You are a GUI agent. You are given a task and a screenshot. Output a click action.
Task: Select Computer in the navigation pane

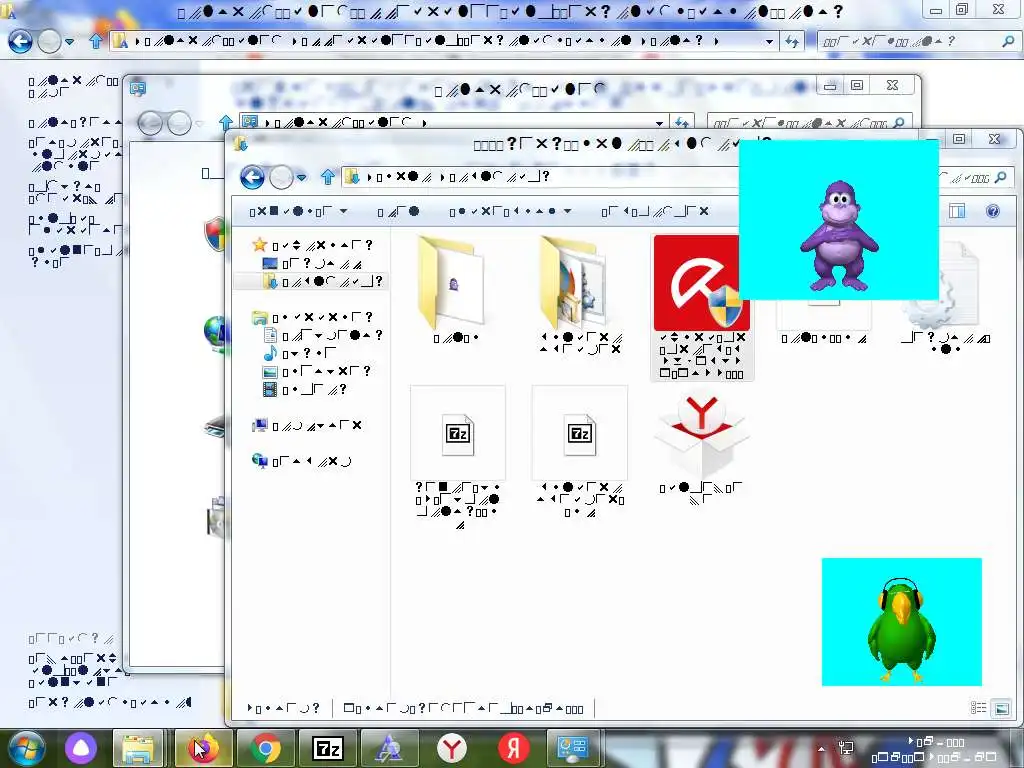(307, 426)
